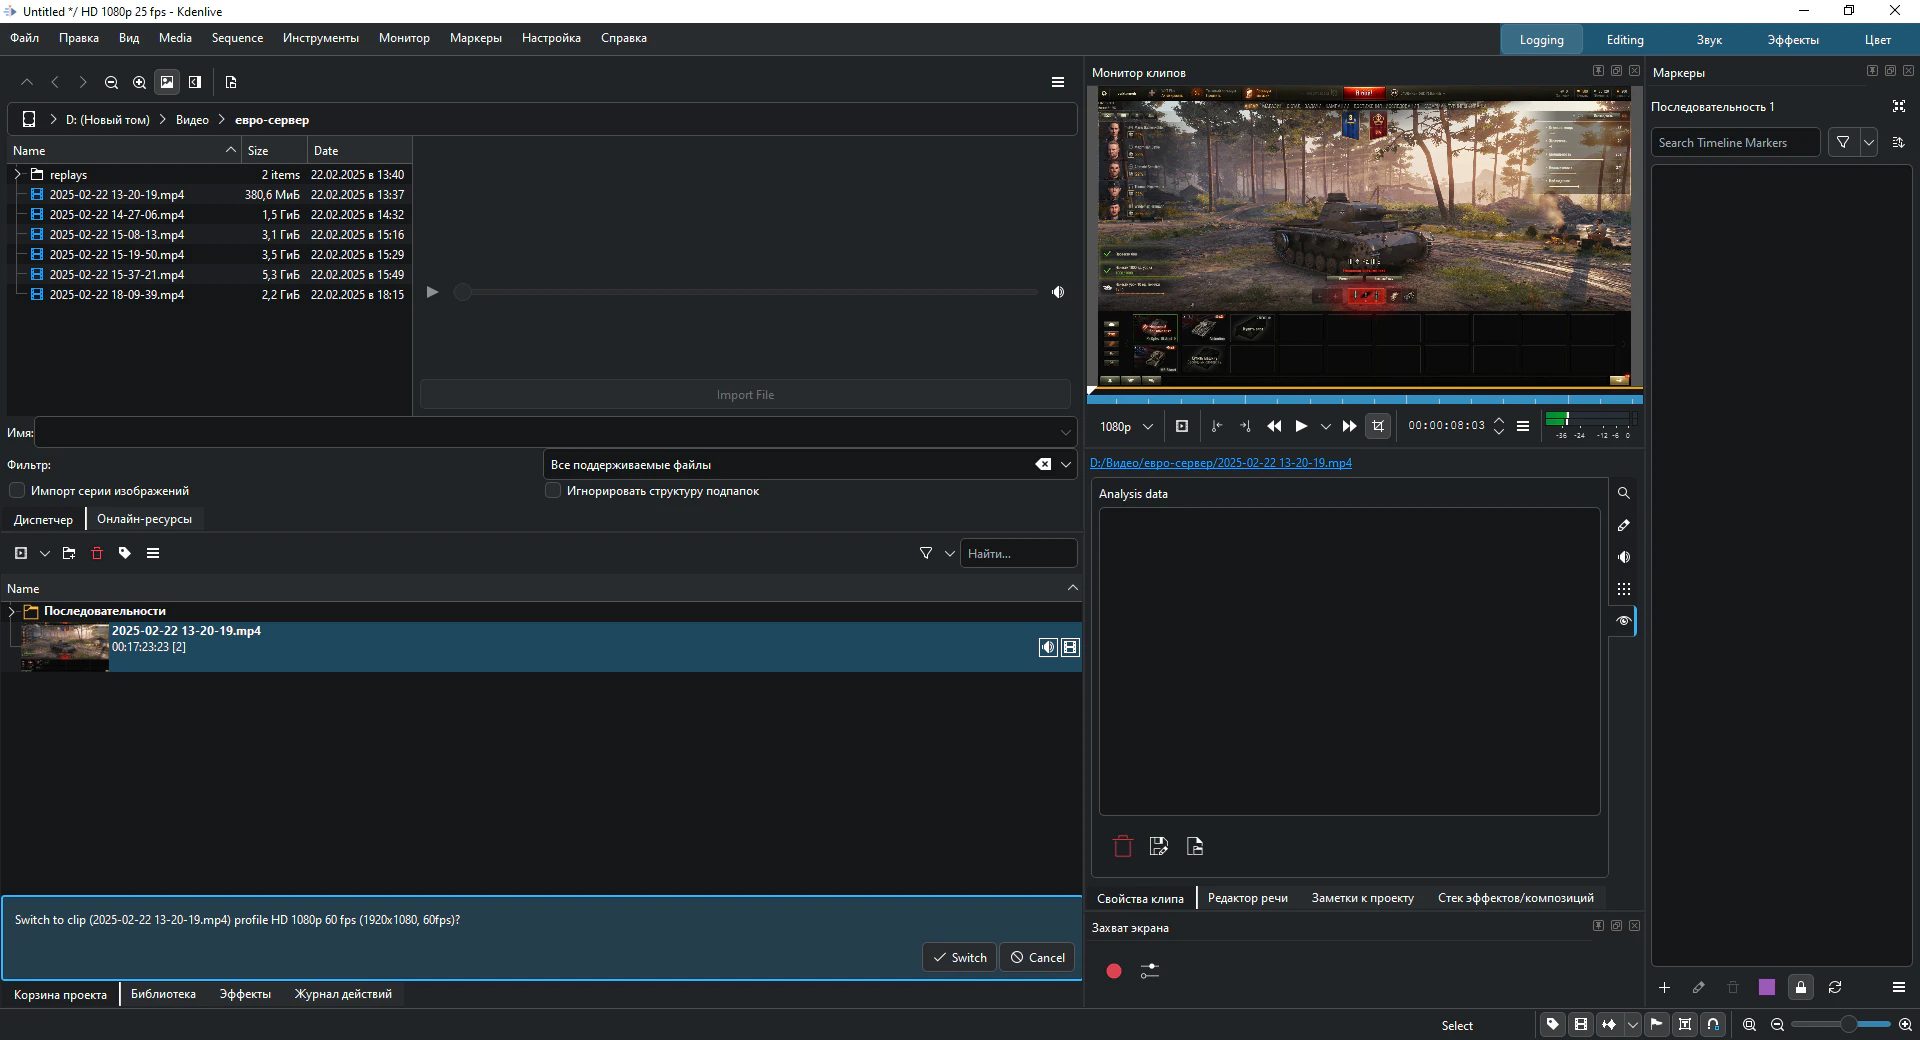Viewport: 1920px width, 1040px height.
Task: Open the 1080p resolution dropdown
Action: tap(1126, 426)
